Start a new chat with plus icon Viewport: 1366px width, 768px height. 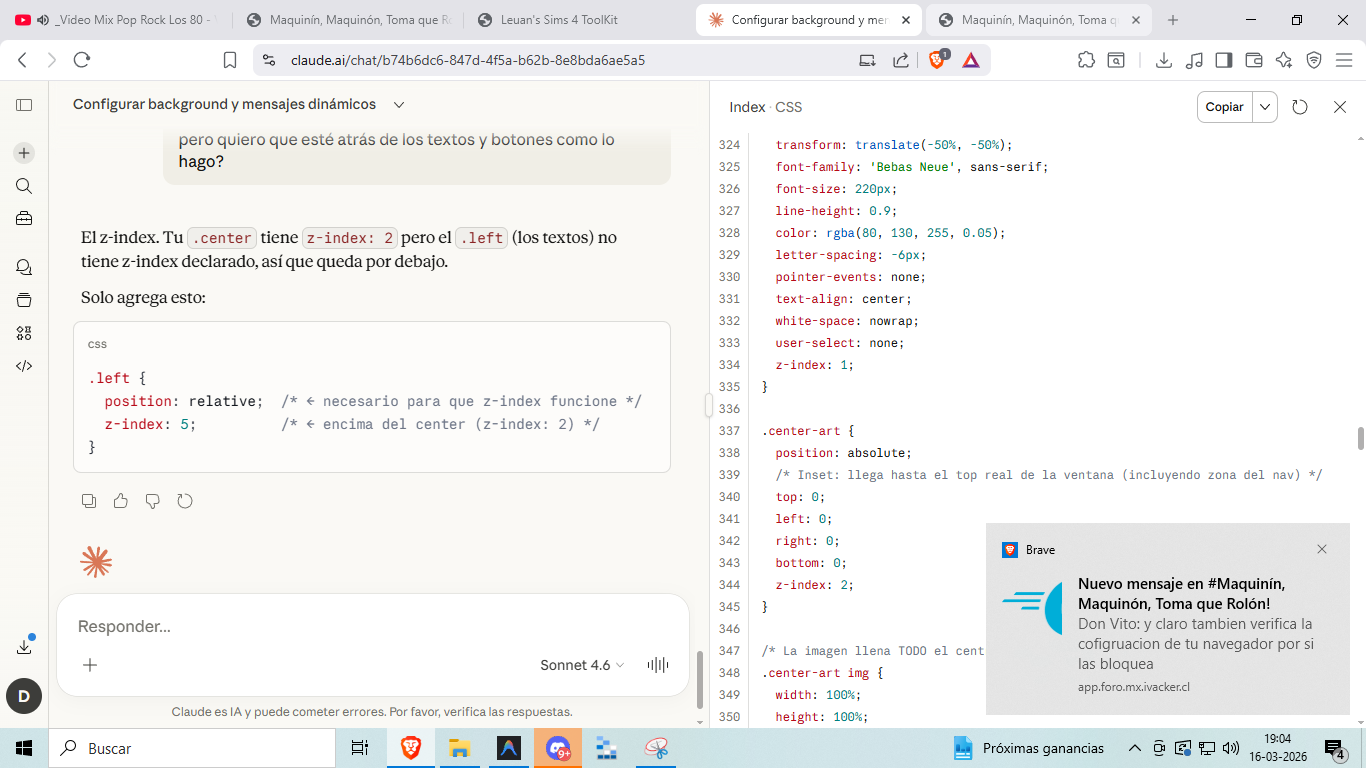[x=24, y=153]
